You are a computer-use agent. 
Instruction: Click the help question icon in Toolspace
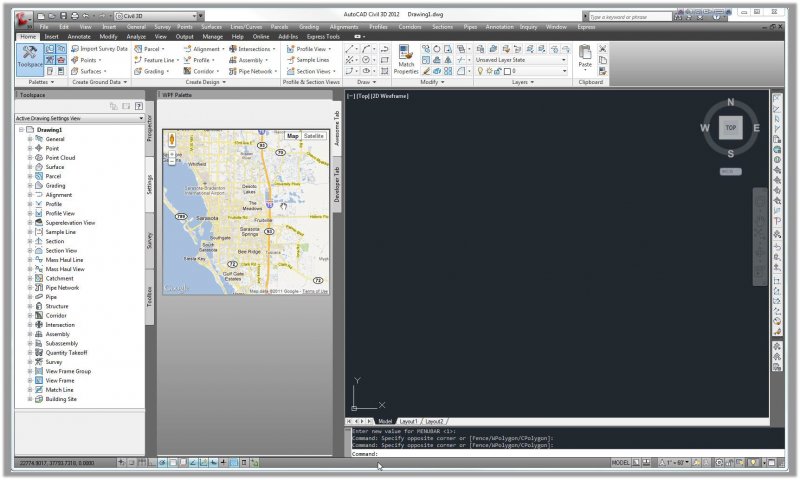pos(138,106)
